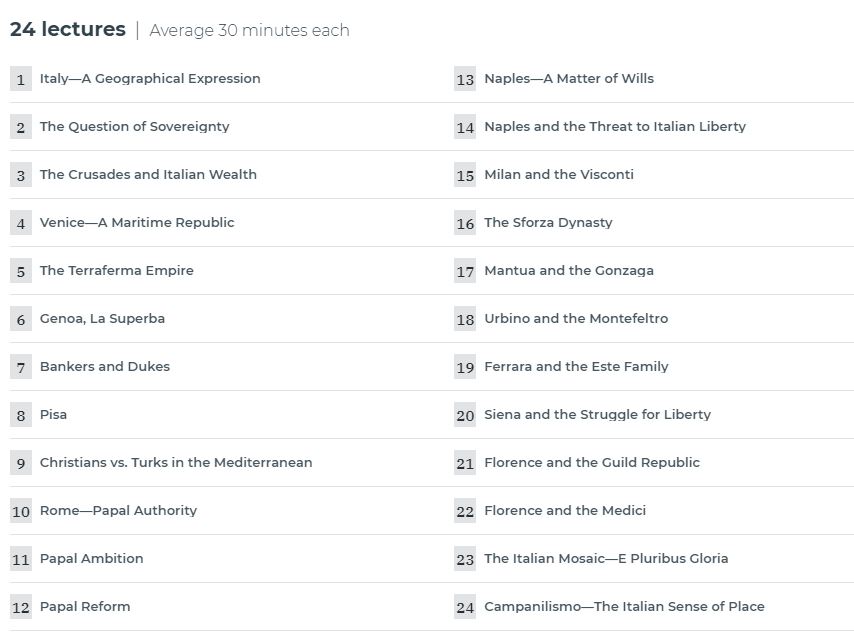Select Naples and the Threat to Italian Liberty
This screenshot has height=636, width=854.
pyautogui.click(x=615, y=127)
